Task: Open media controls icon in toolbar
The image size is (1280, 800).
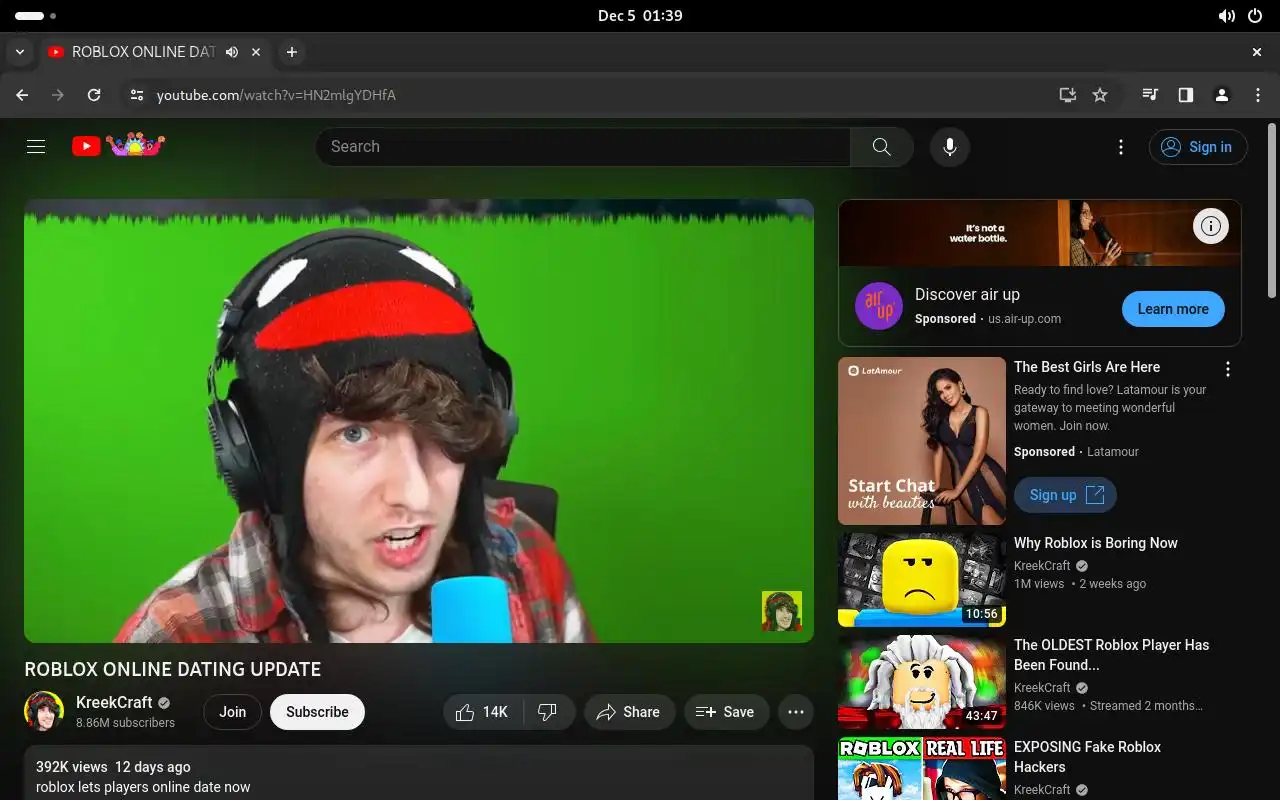Action: (1150, 95)
